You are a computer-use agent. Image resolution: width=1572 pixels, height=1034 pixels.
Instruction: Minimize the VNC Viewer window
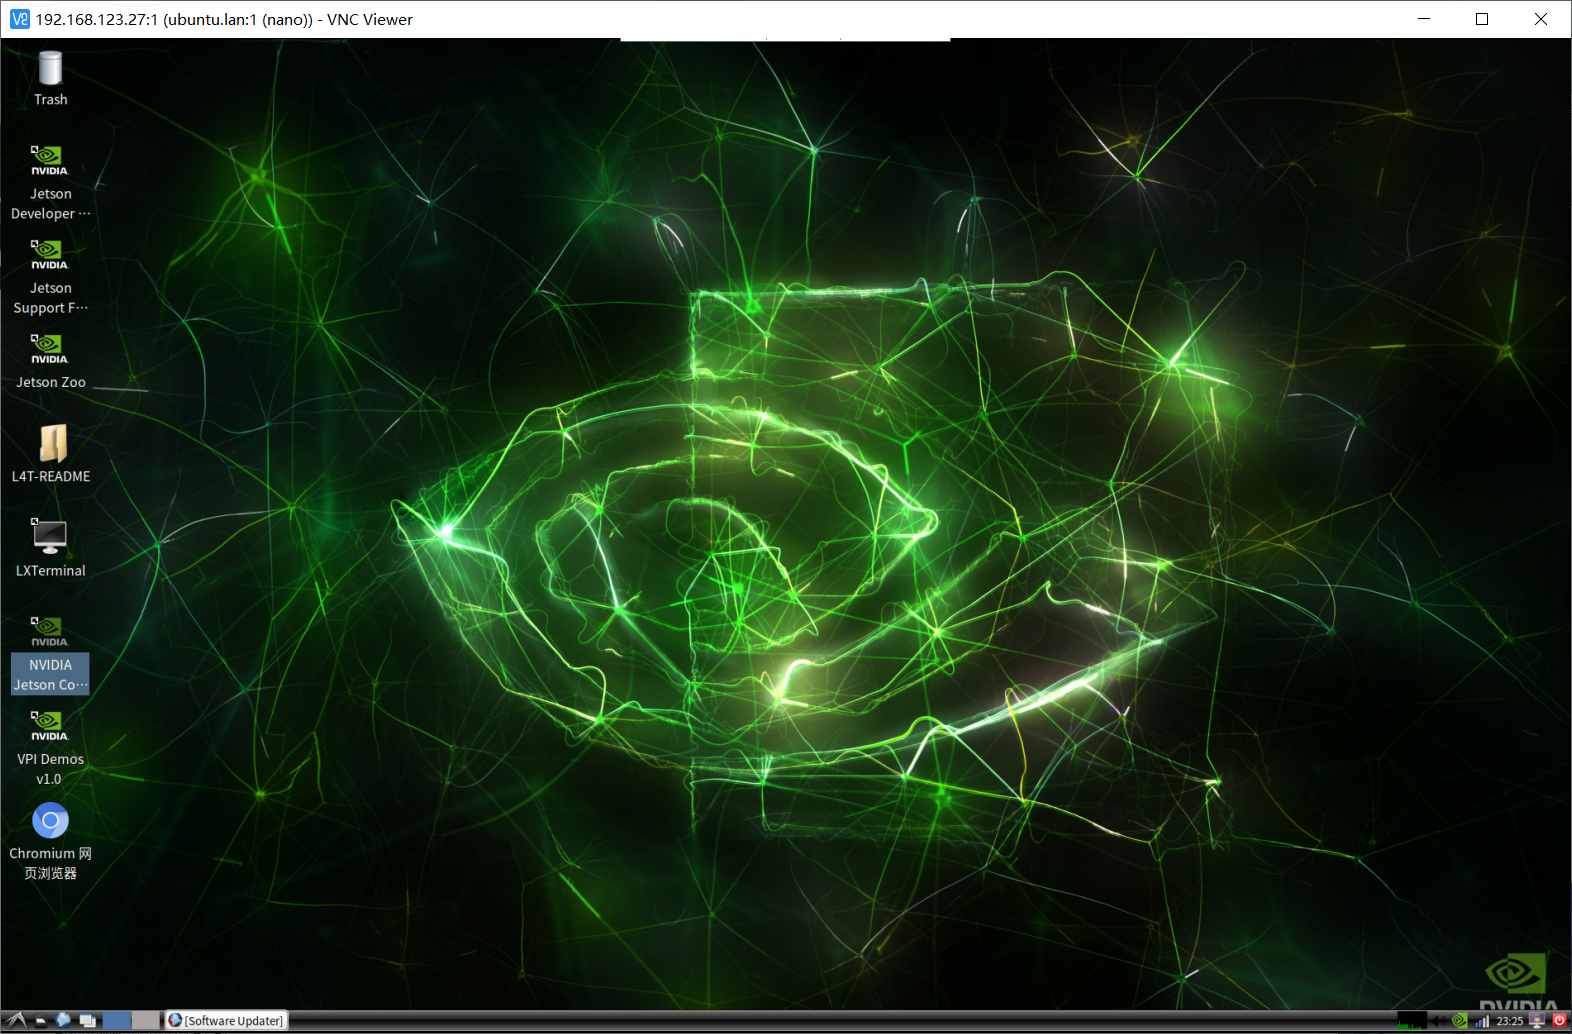[1424, 19]
